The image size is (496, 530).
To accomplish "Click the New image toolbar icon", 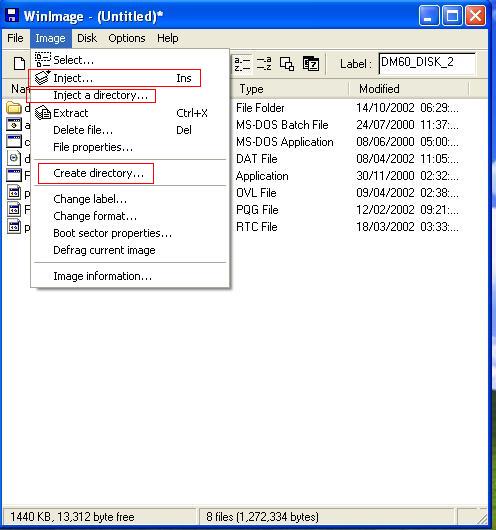I will pyautogui.click(x=19, y=63).
